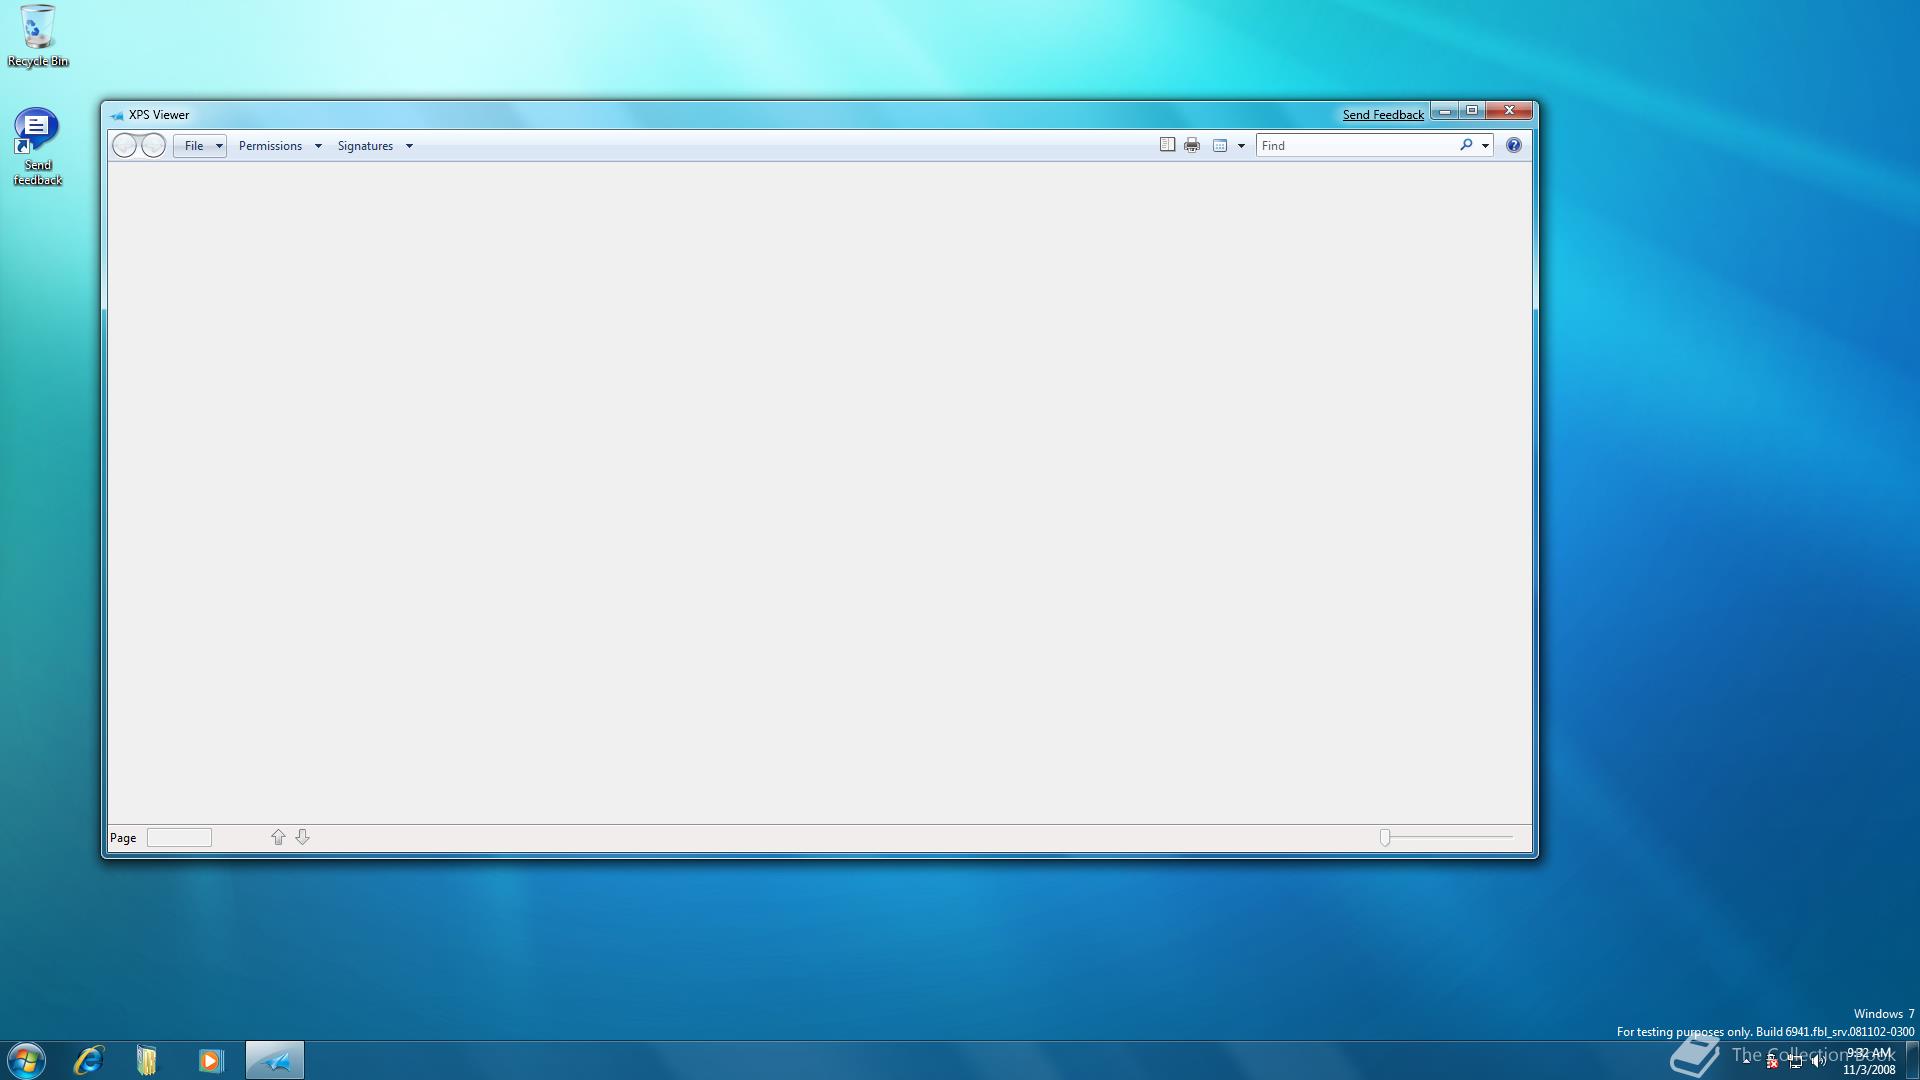Screen dimensions: 1920x1080
Task: Go to next page with down arrow
Action: click(x=302, y=837)
